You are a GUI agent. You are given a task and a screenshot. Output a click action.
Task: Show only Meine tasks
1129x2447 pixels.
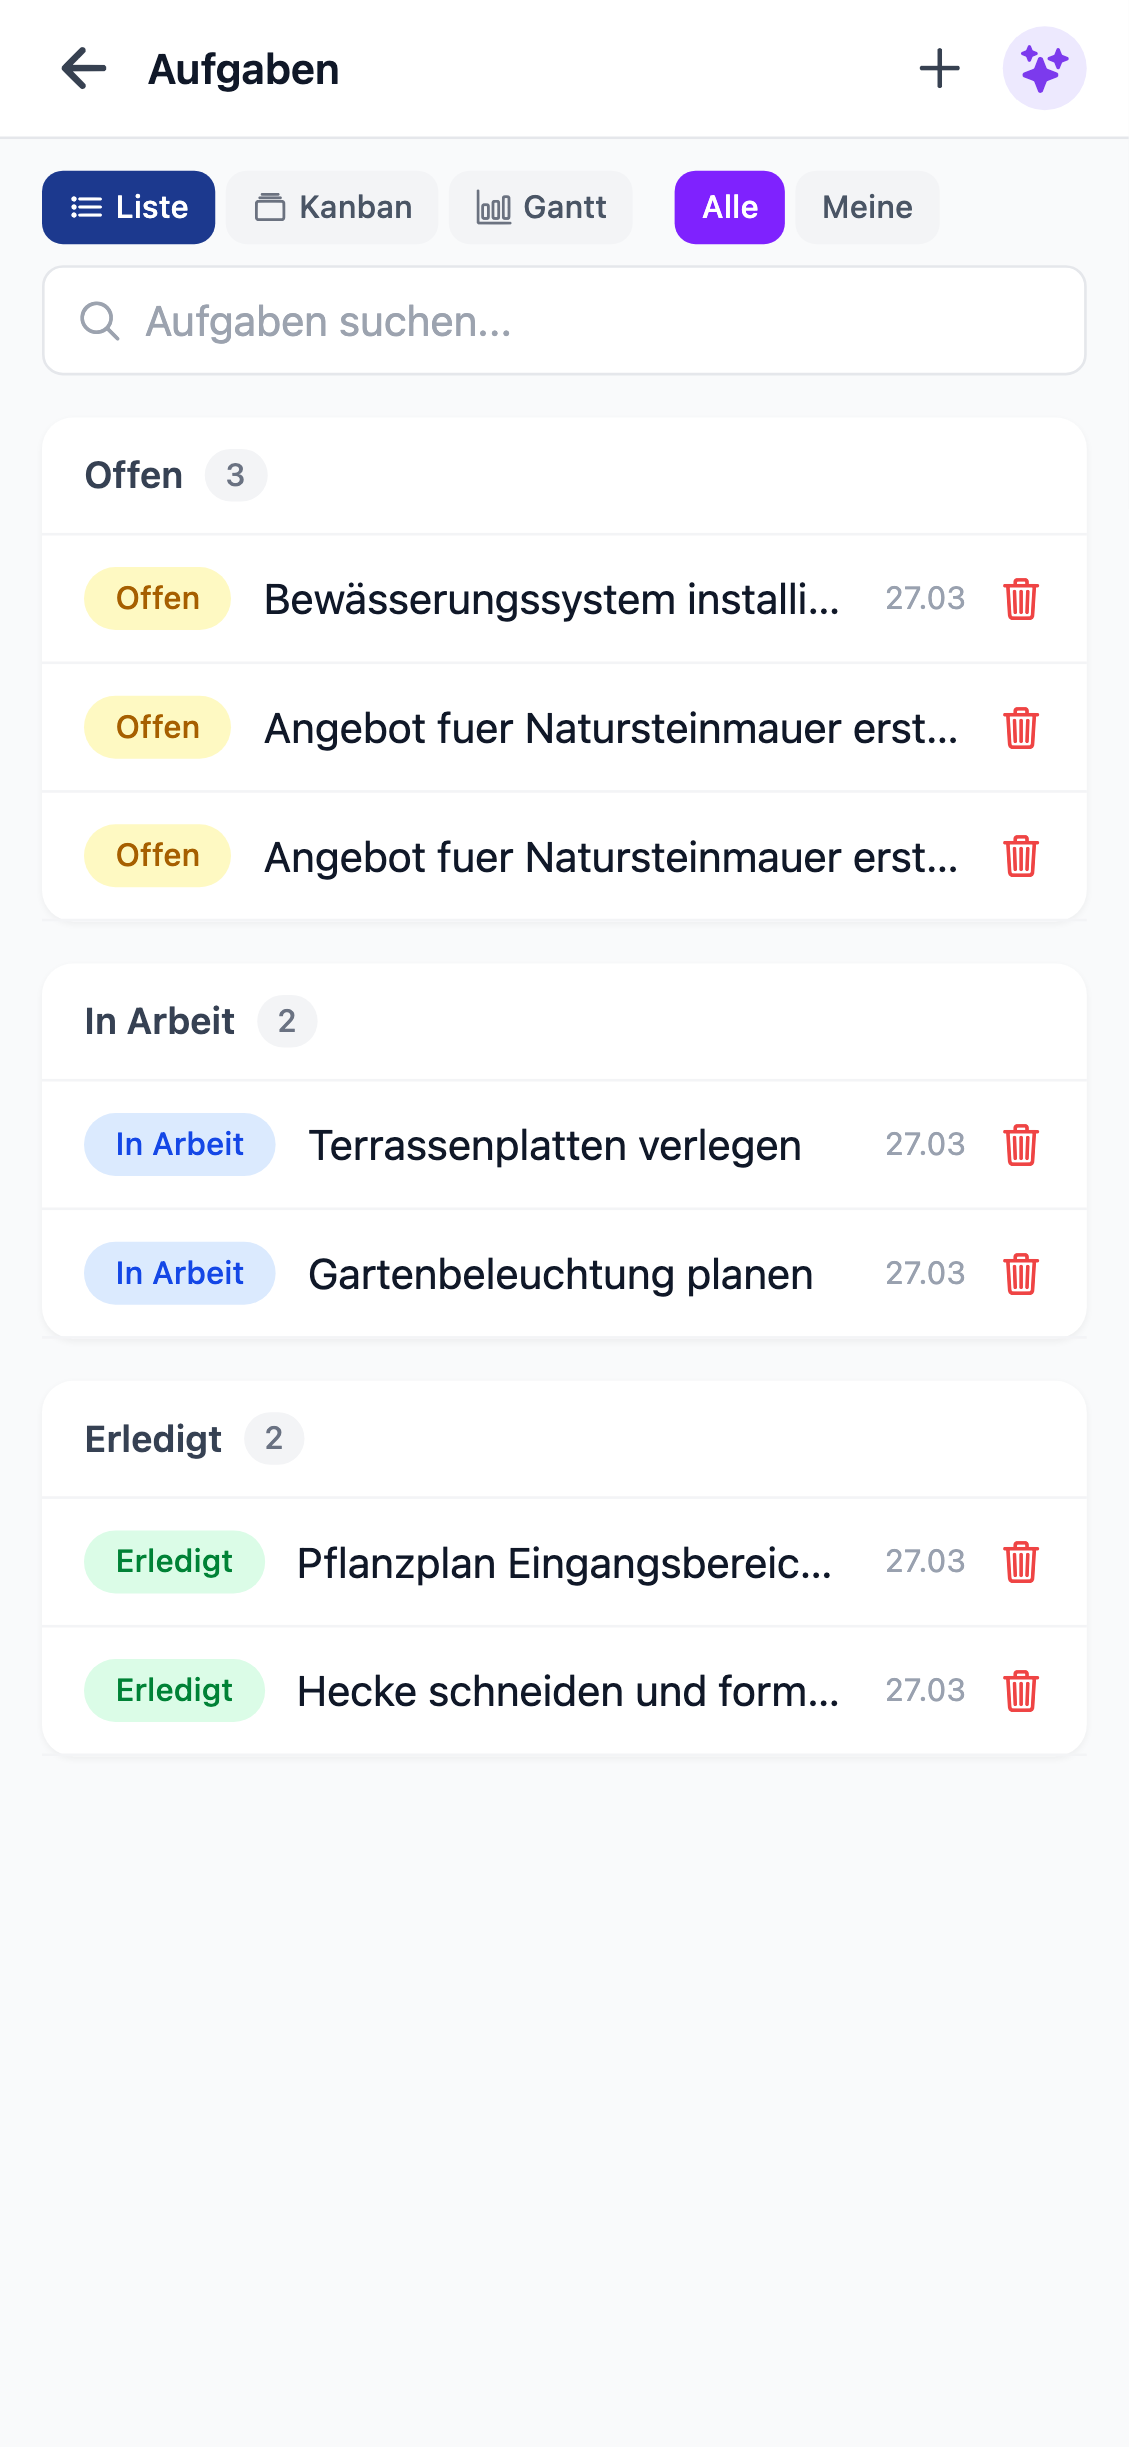pos(867,207)
